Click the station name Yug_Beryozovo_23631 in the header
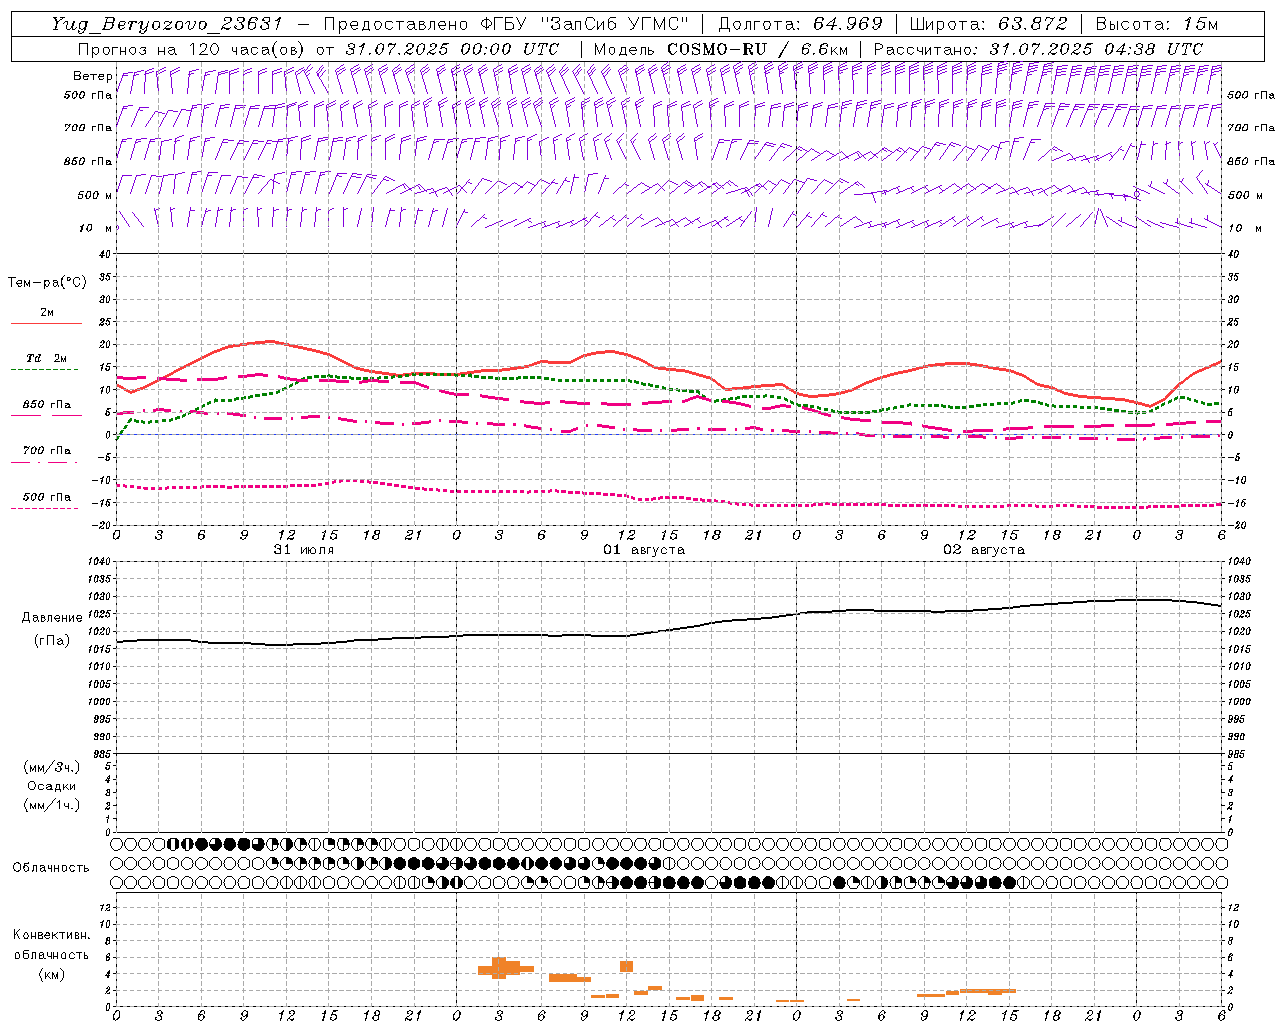 [x=167, y=24]
